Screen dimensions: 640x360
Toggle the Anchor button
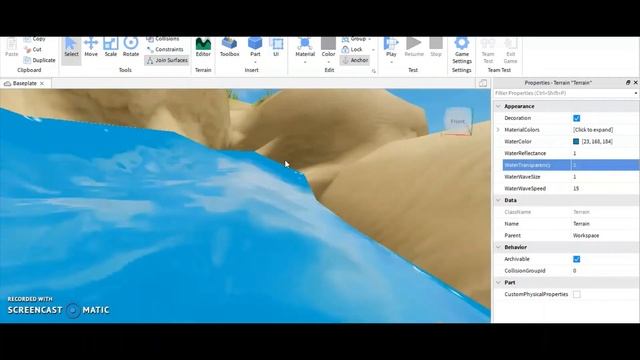click(355, 60)
